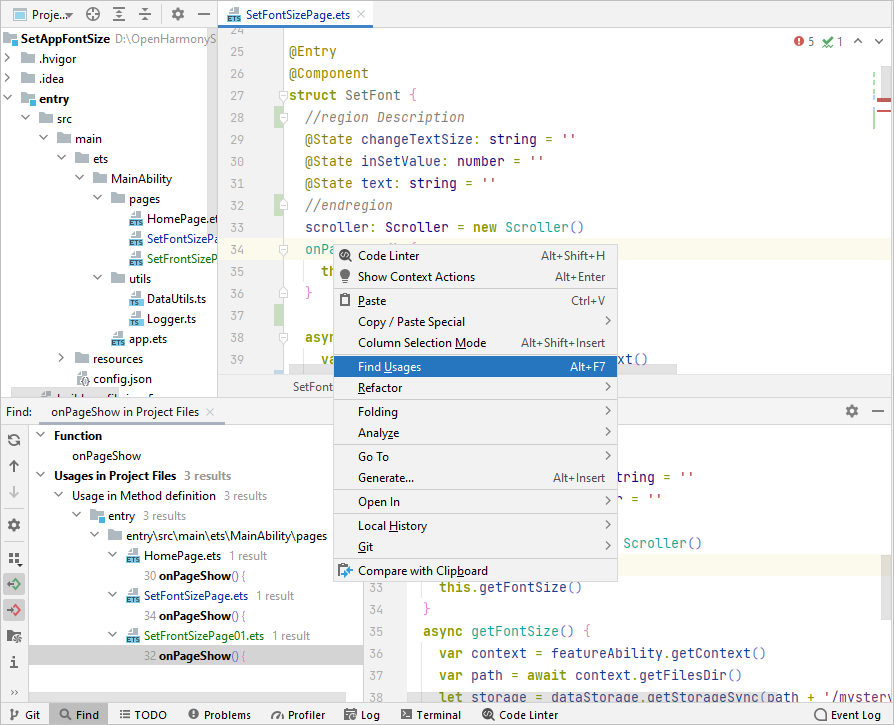Toggle the green read access filter
The width and height of the screenshot is (894, 725).
click(x=14, y=584)
